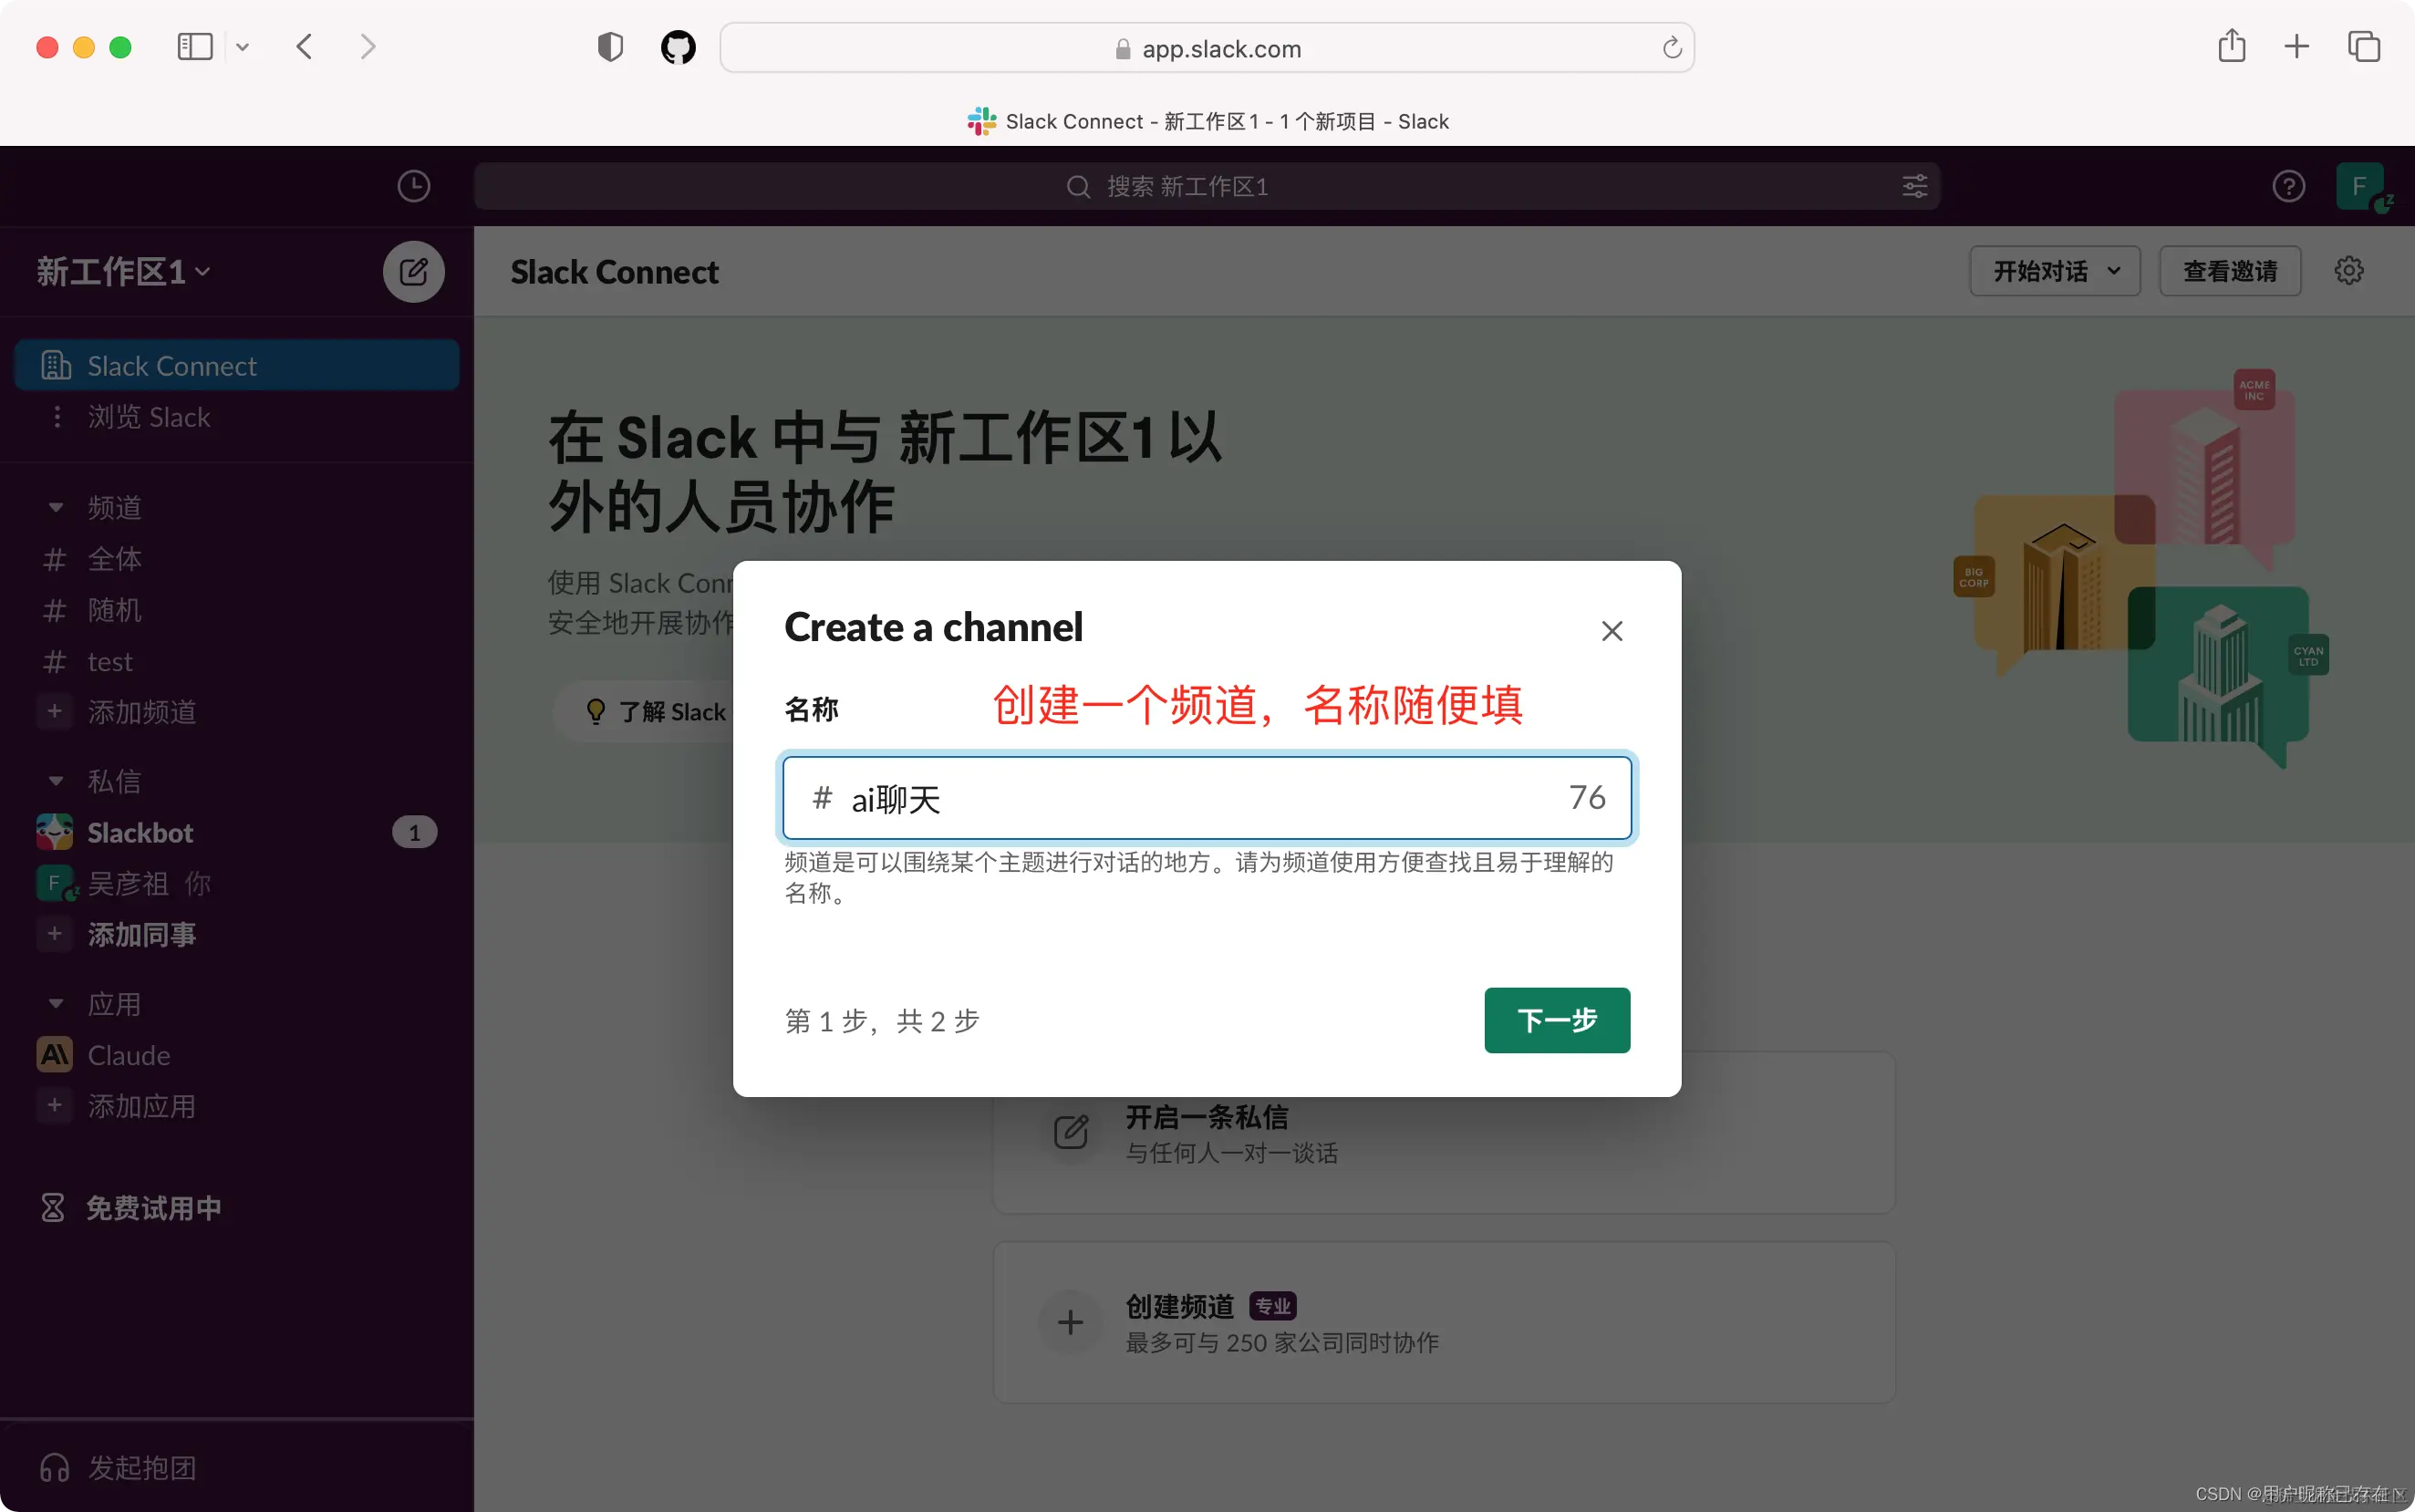Go forward with the Safari forward arrow
Image resolution: width=2415 pixels, height=1512 pixels.
pyautogui.click(x=368, y=47)
